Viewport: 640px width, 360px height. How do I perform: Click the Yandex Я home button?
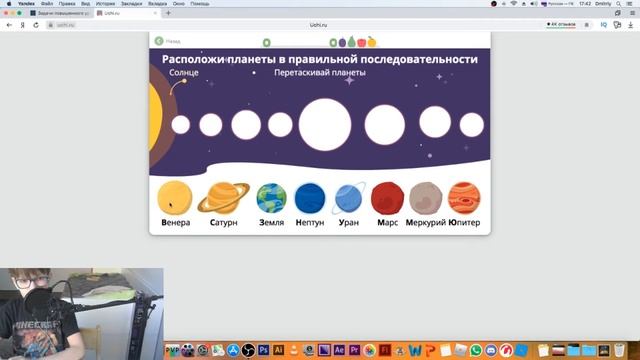[x=22, y=25]
